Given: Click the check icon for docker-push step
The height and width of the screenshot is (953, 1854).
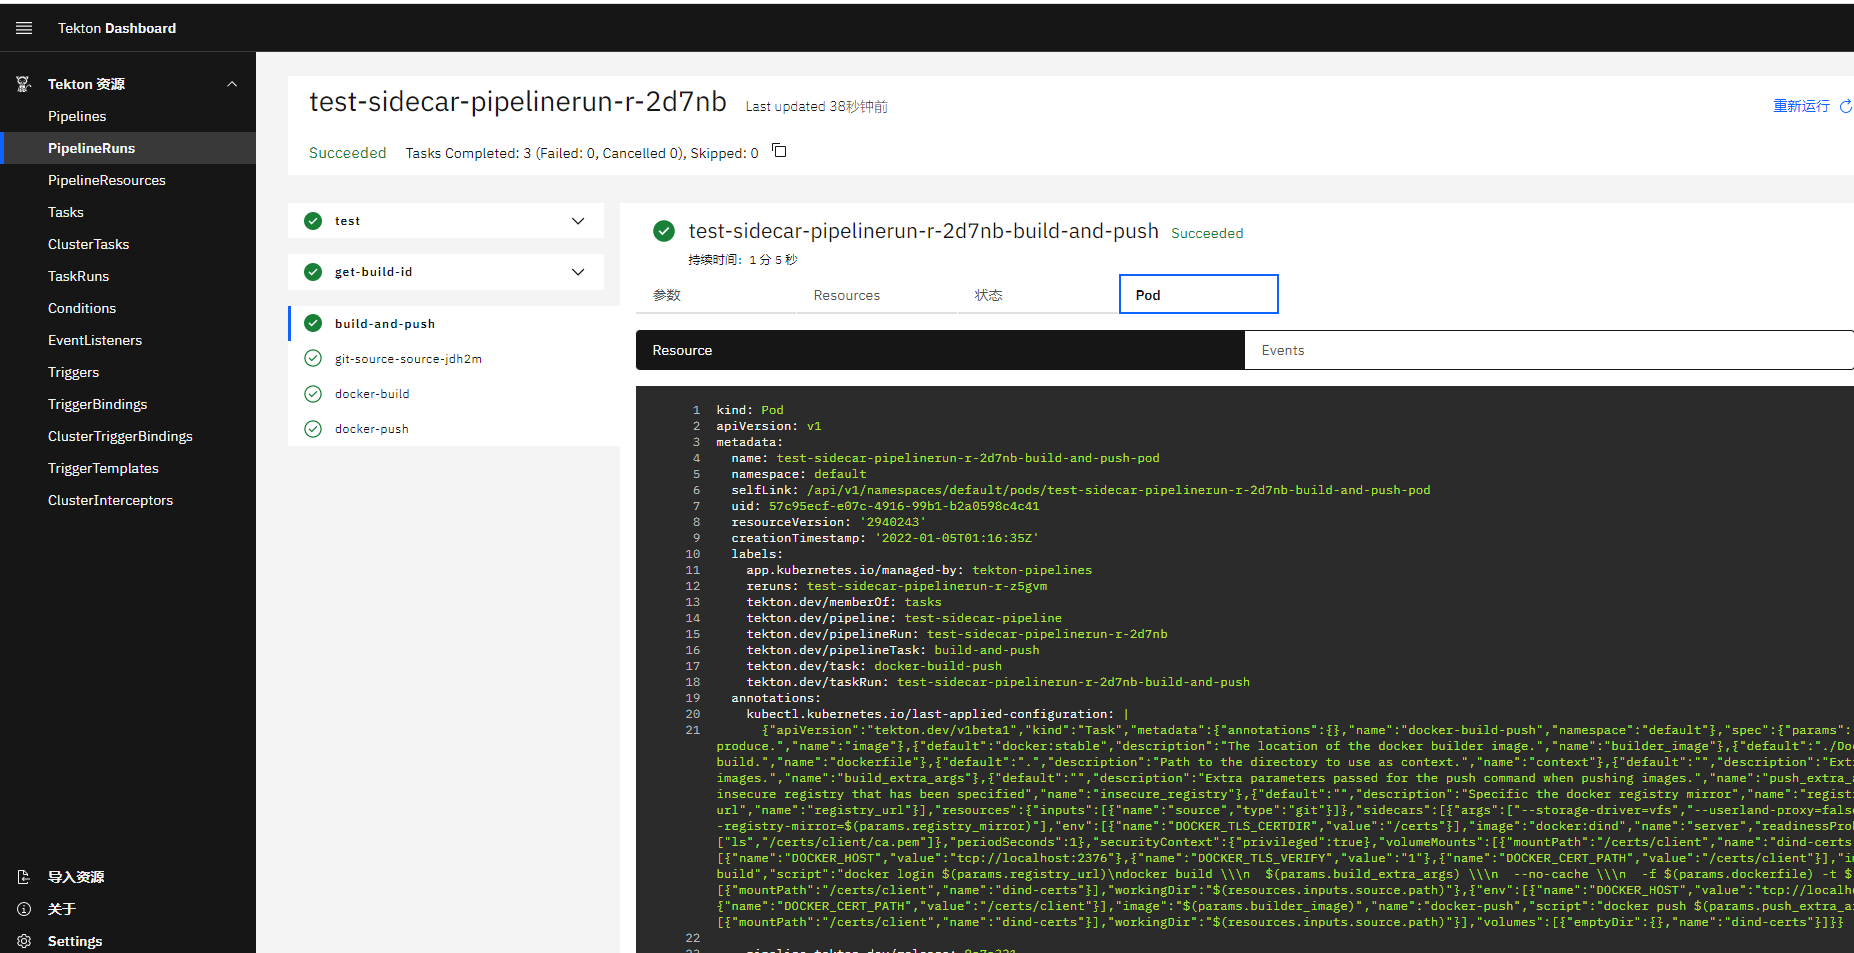Looking at the screenshot, I should tap(313, 428).
